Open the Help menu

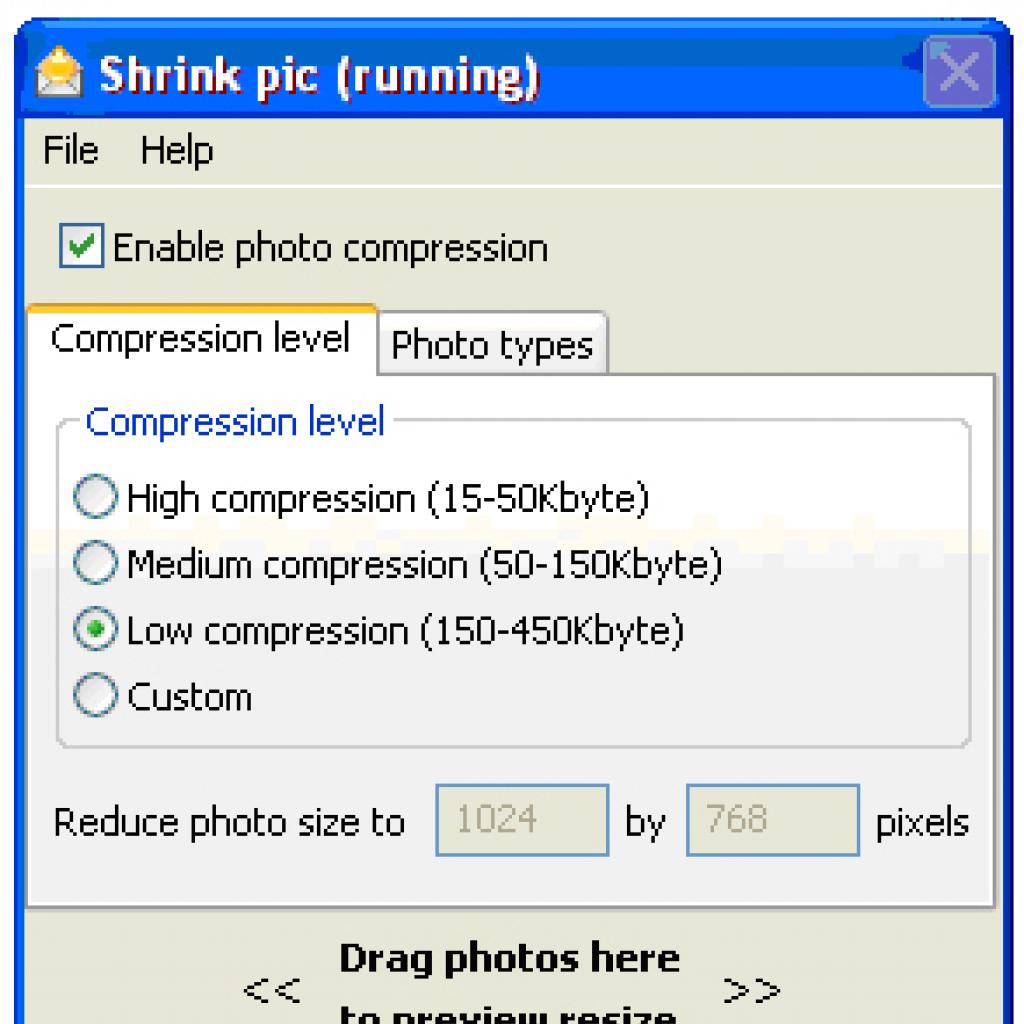pyautogui.click(x=177, y=150)
